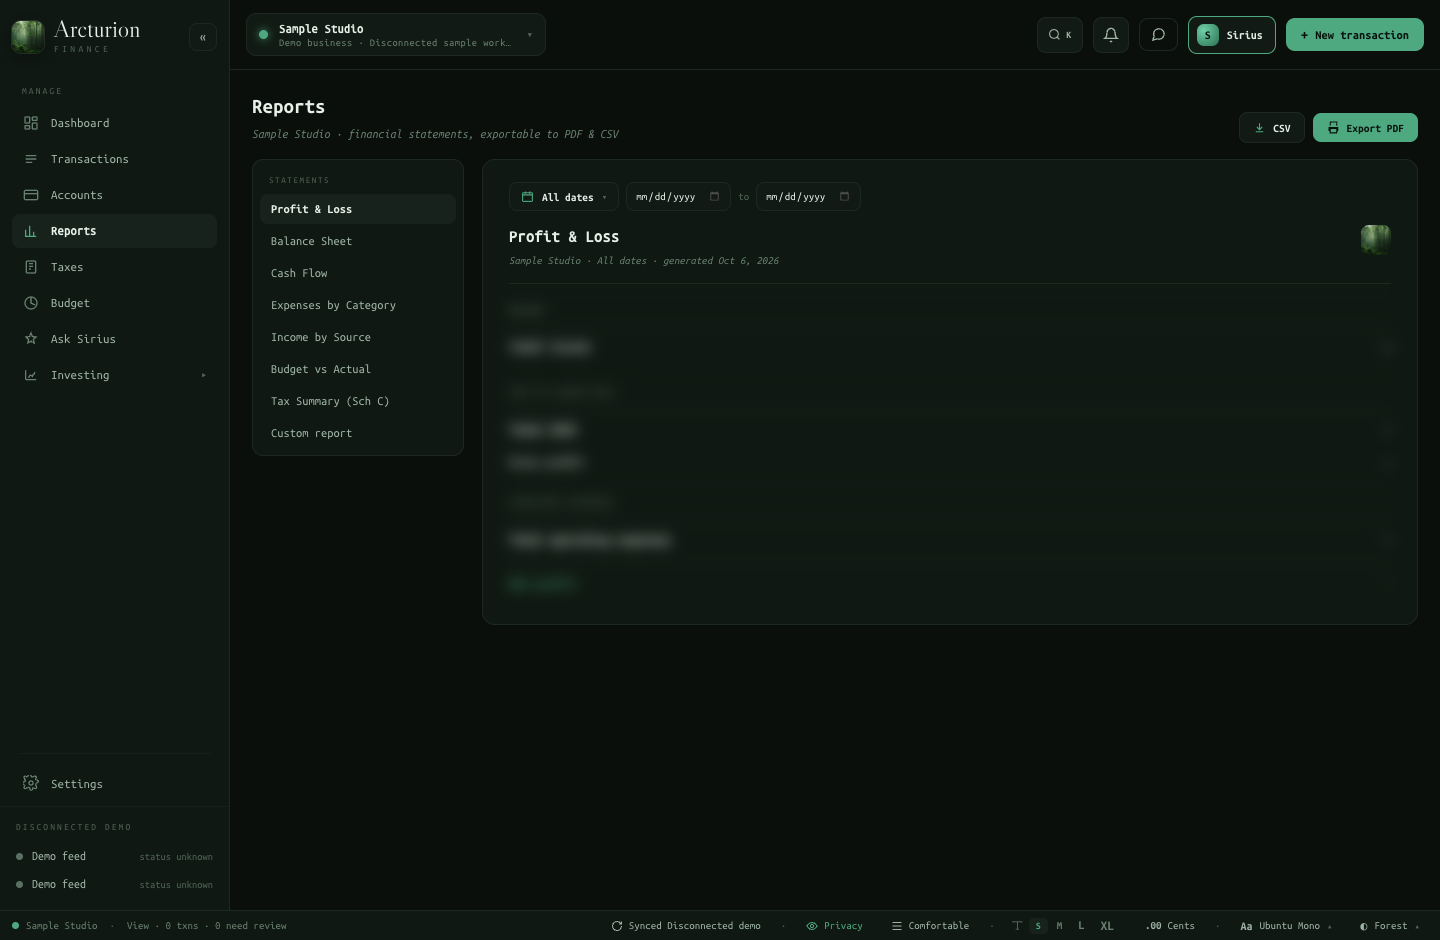Open the chat bubble icon
The image size is (1440, 940).
click(1158, 35)
